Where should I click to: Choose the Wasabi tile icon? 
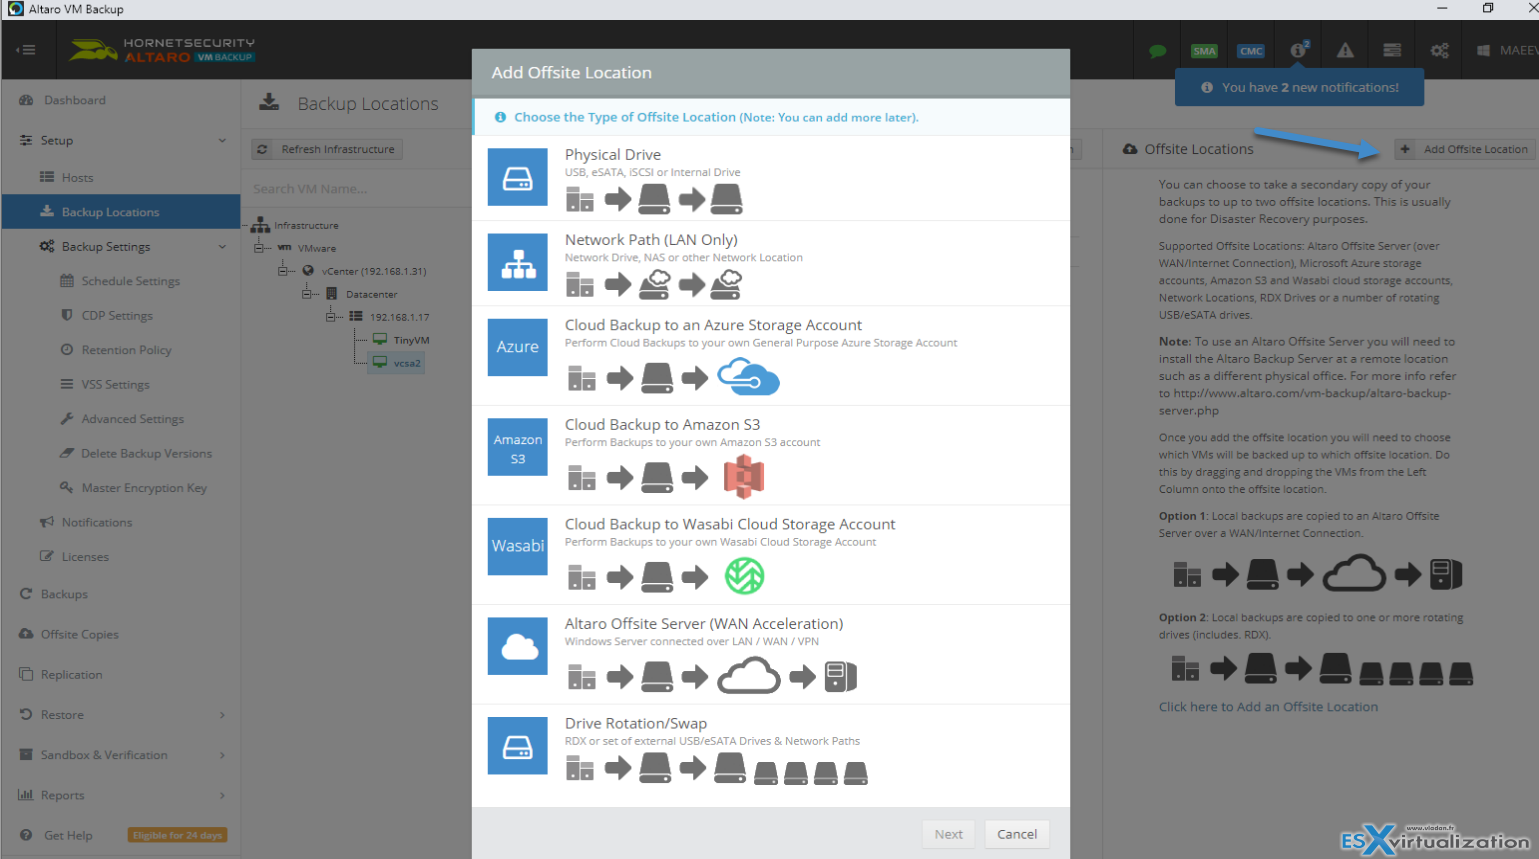(x=517, y=546)
